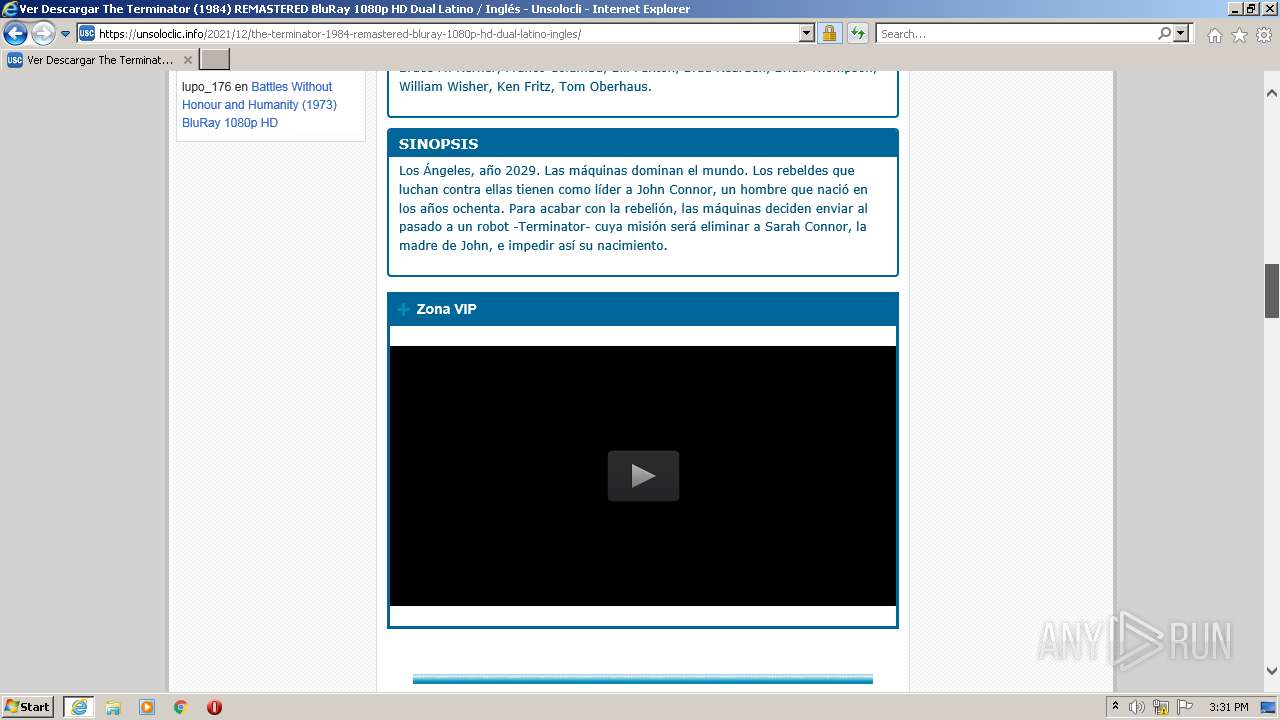Click the Internet Explorer logo in title bar
The height and width of the screenshot is (720, 1280).
click(x=10, y=9)
